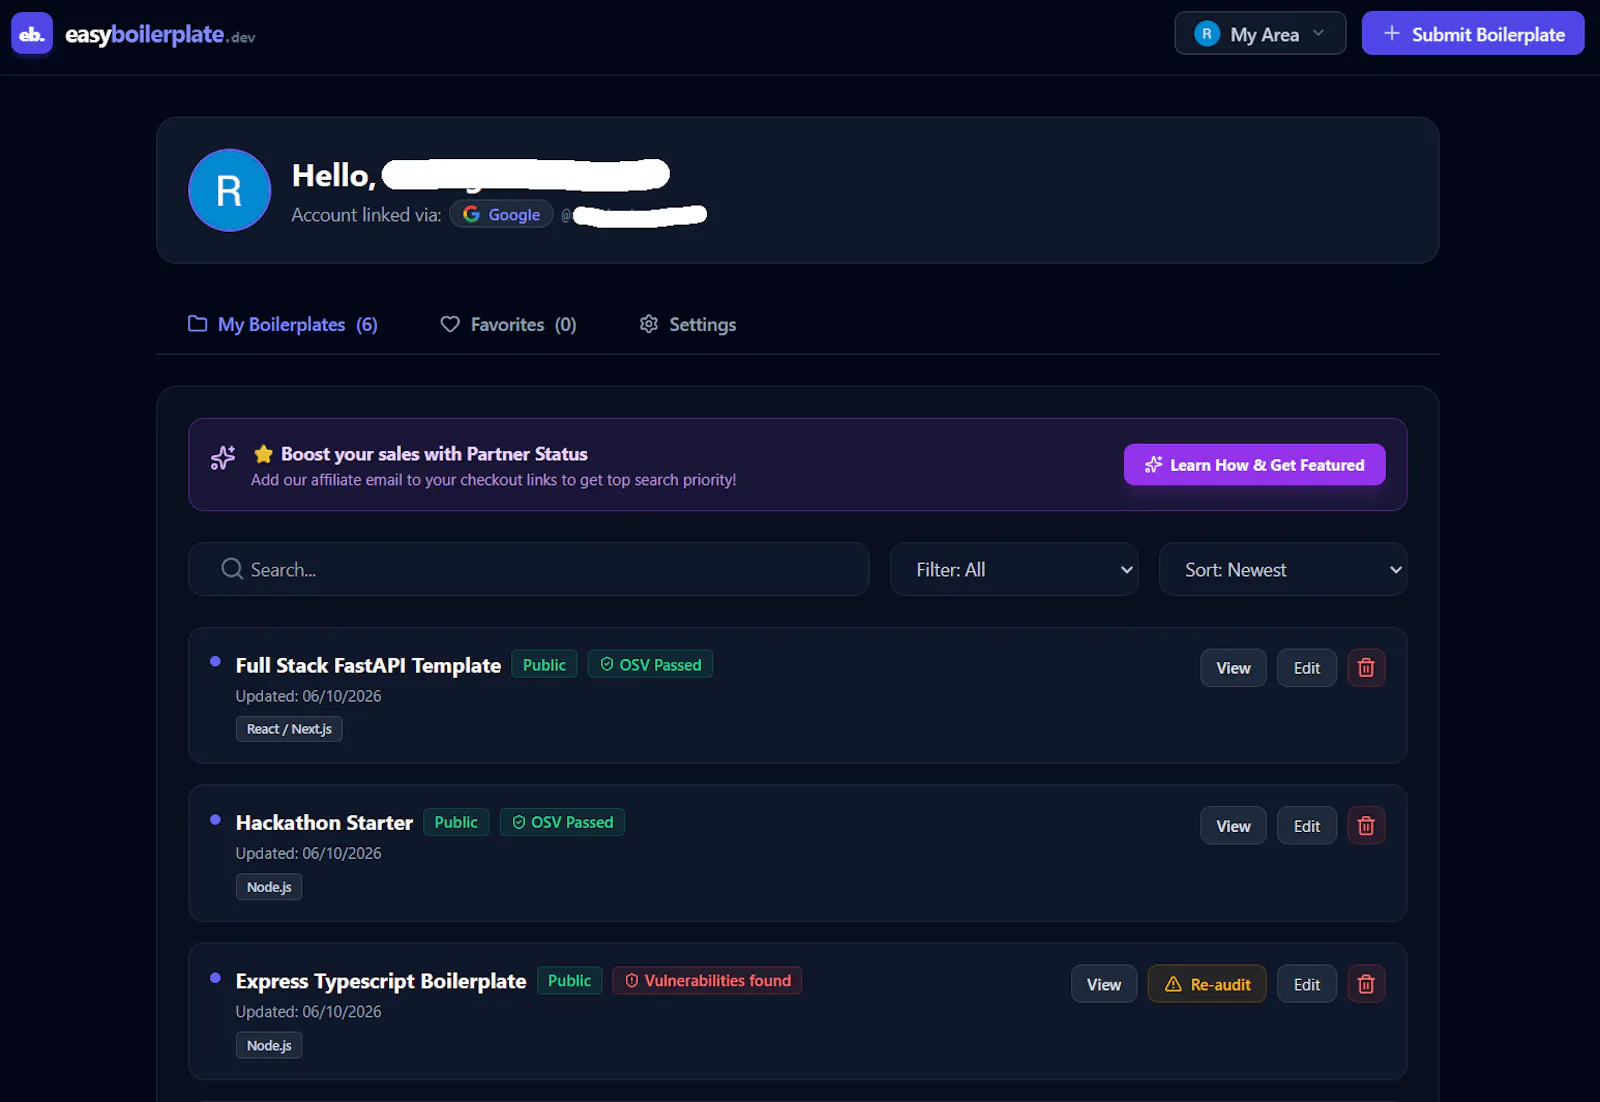Delete the Express Typescript Boilerplate entry

(x=1366, y=984)
